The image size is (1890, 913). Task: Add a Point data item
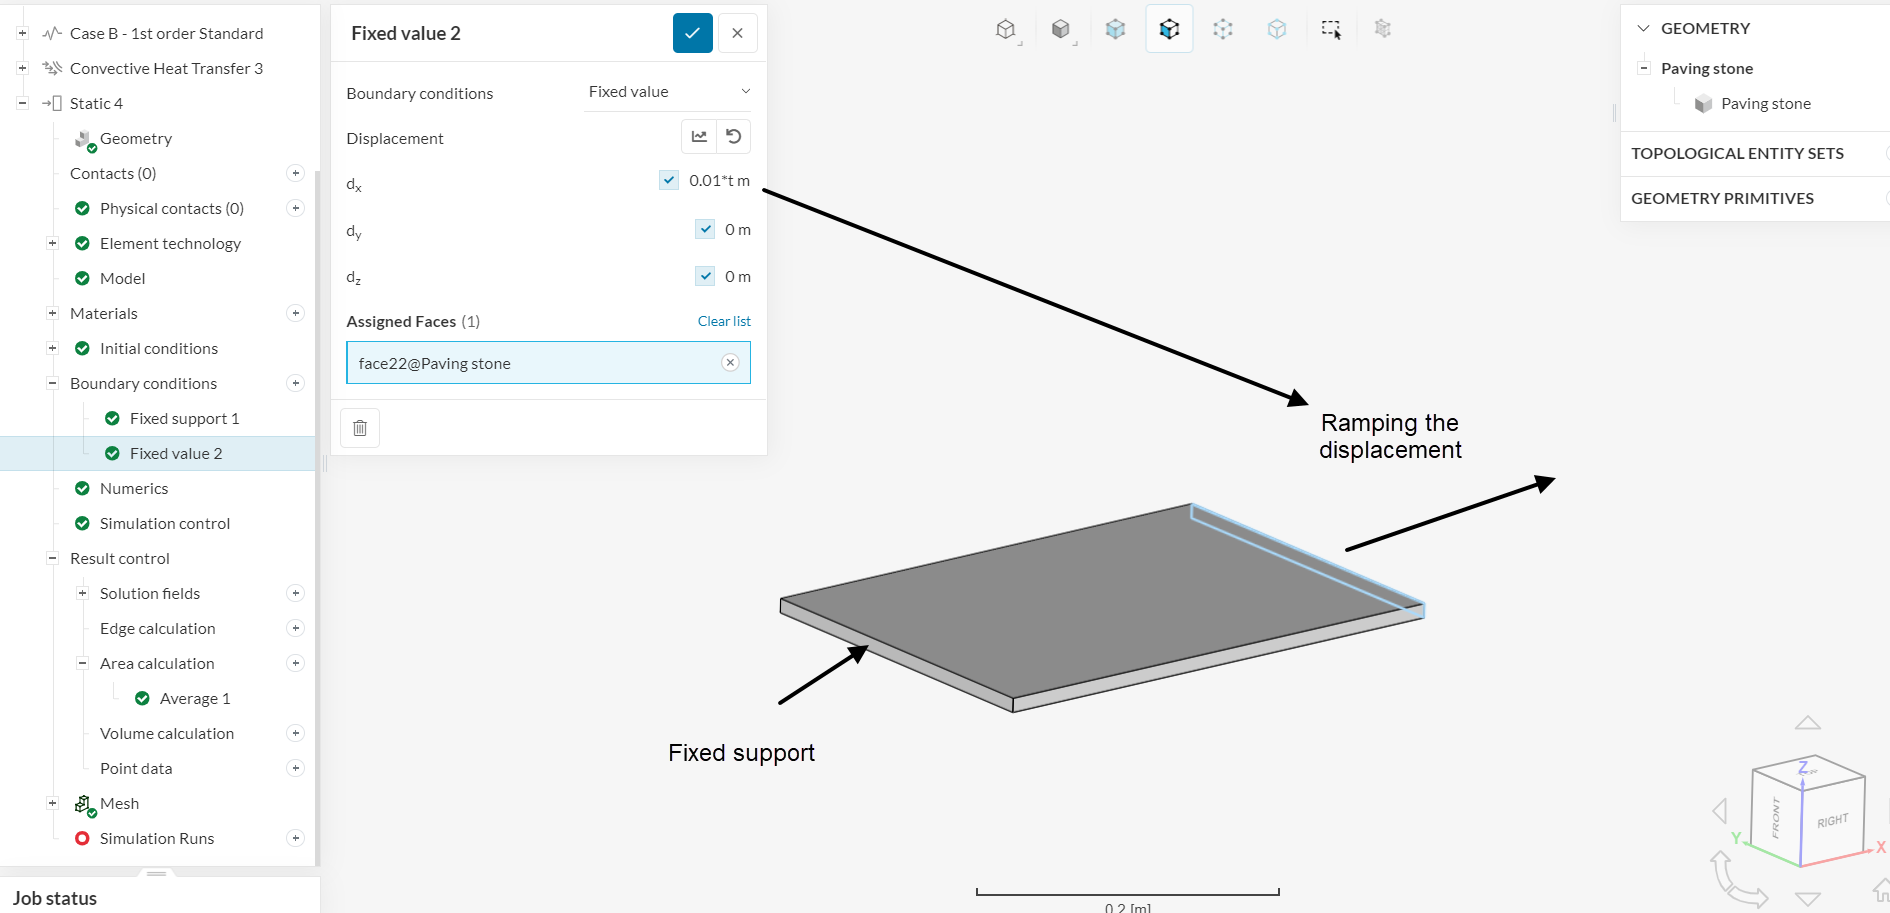click(295, 768)
